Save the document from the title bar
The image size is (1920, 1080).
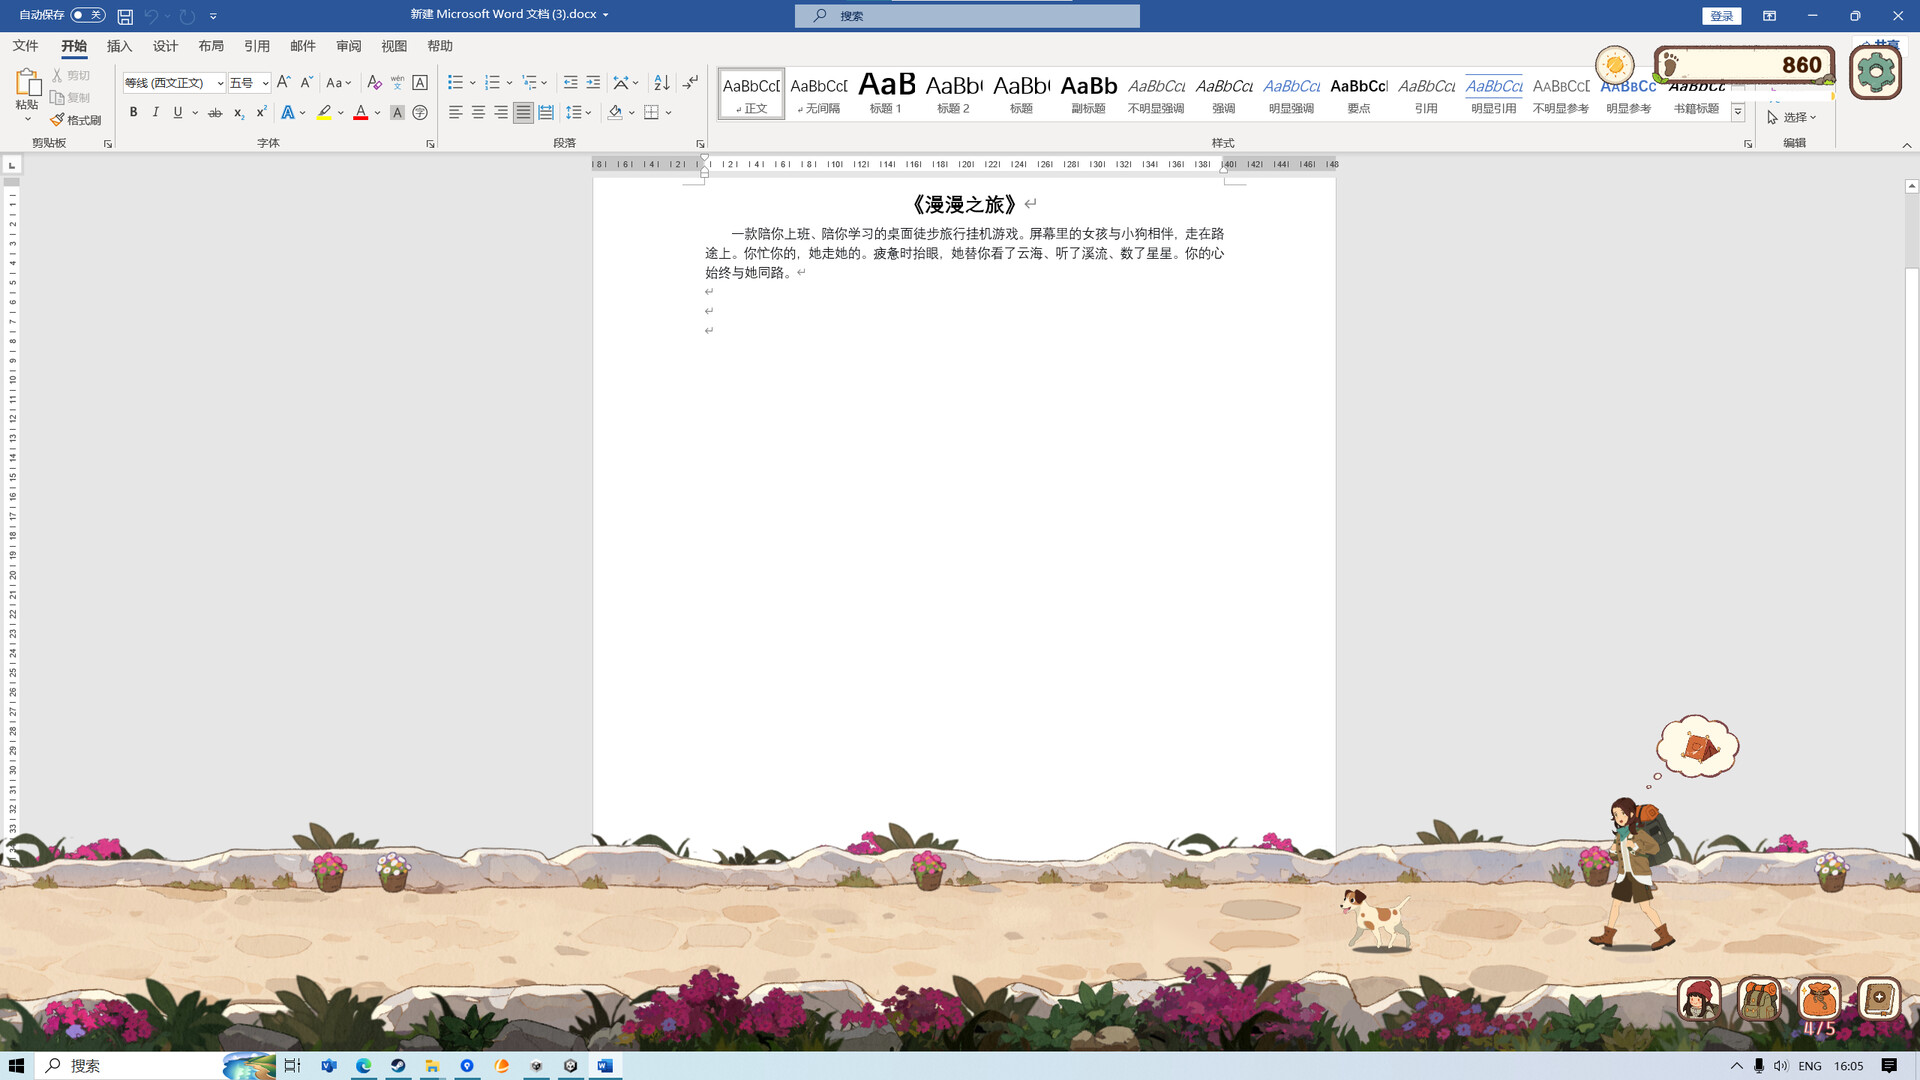[125, 16]
